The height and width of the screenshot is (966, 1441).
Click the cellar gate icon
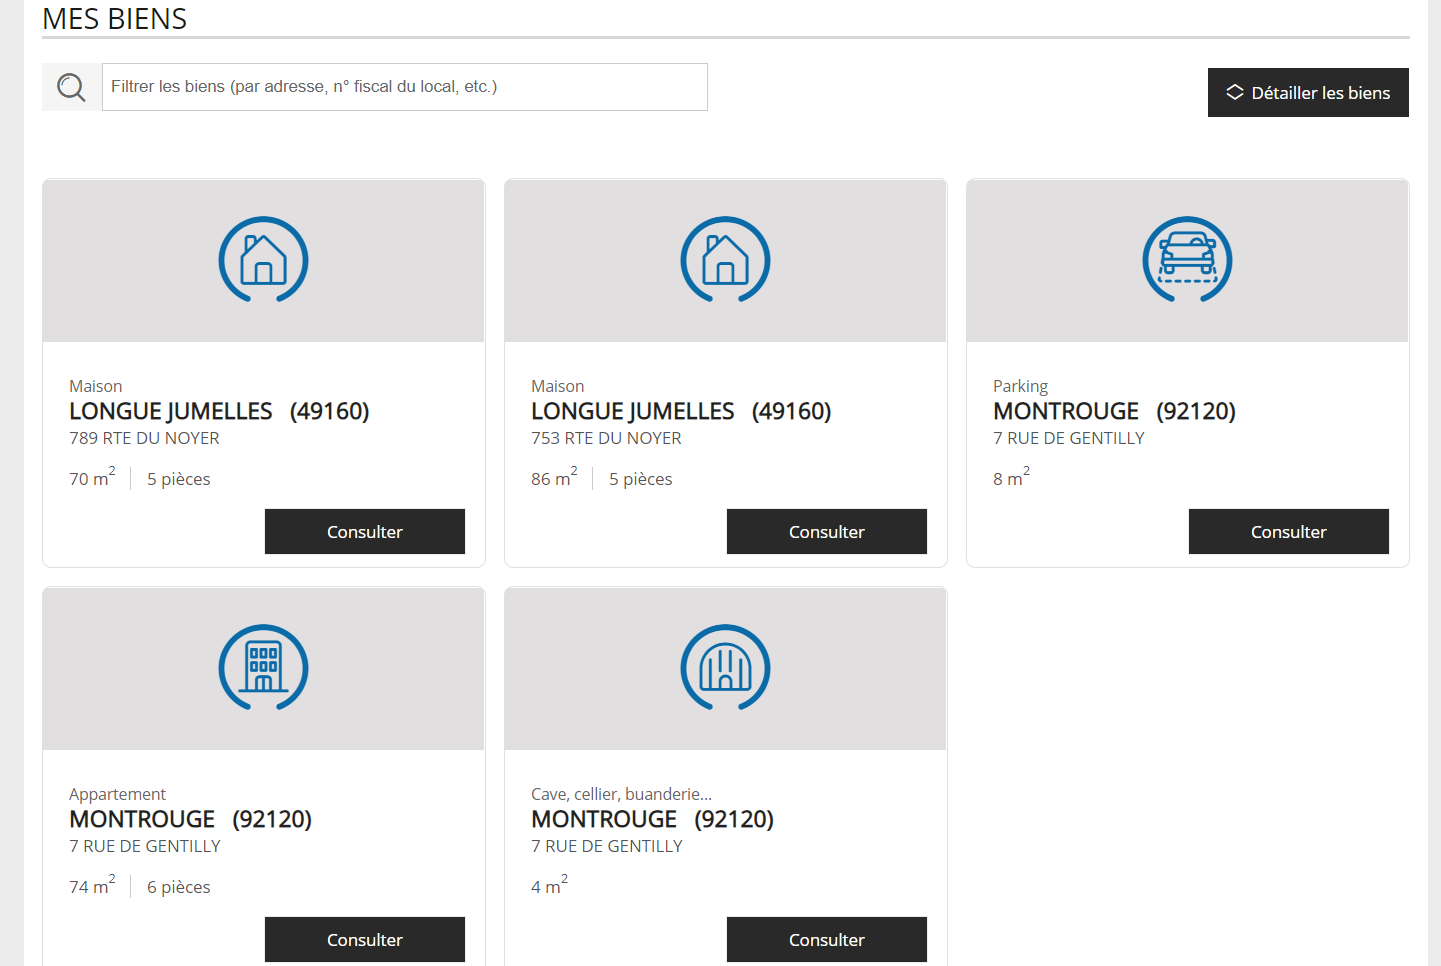coord(726,668)
